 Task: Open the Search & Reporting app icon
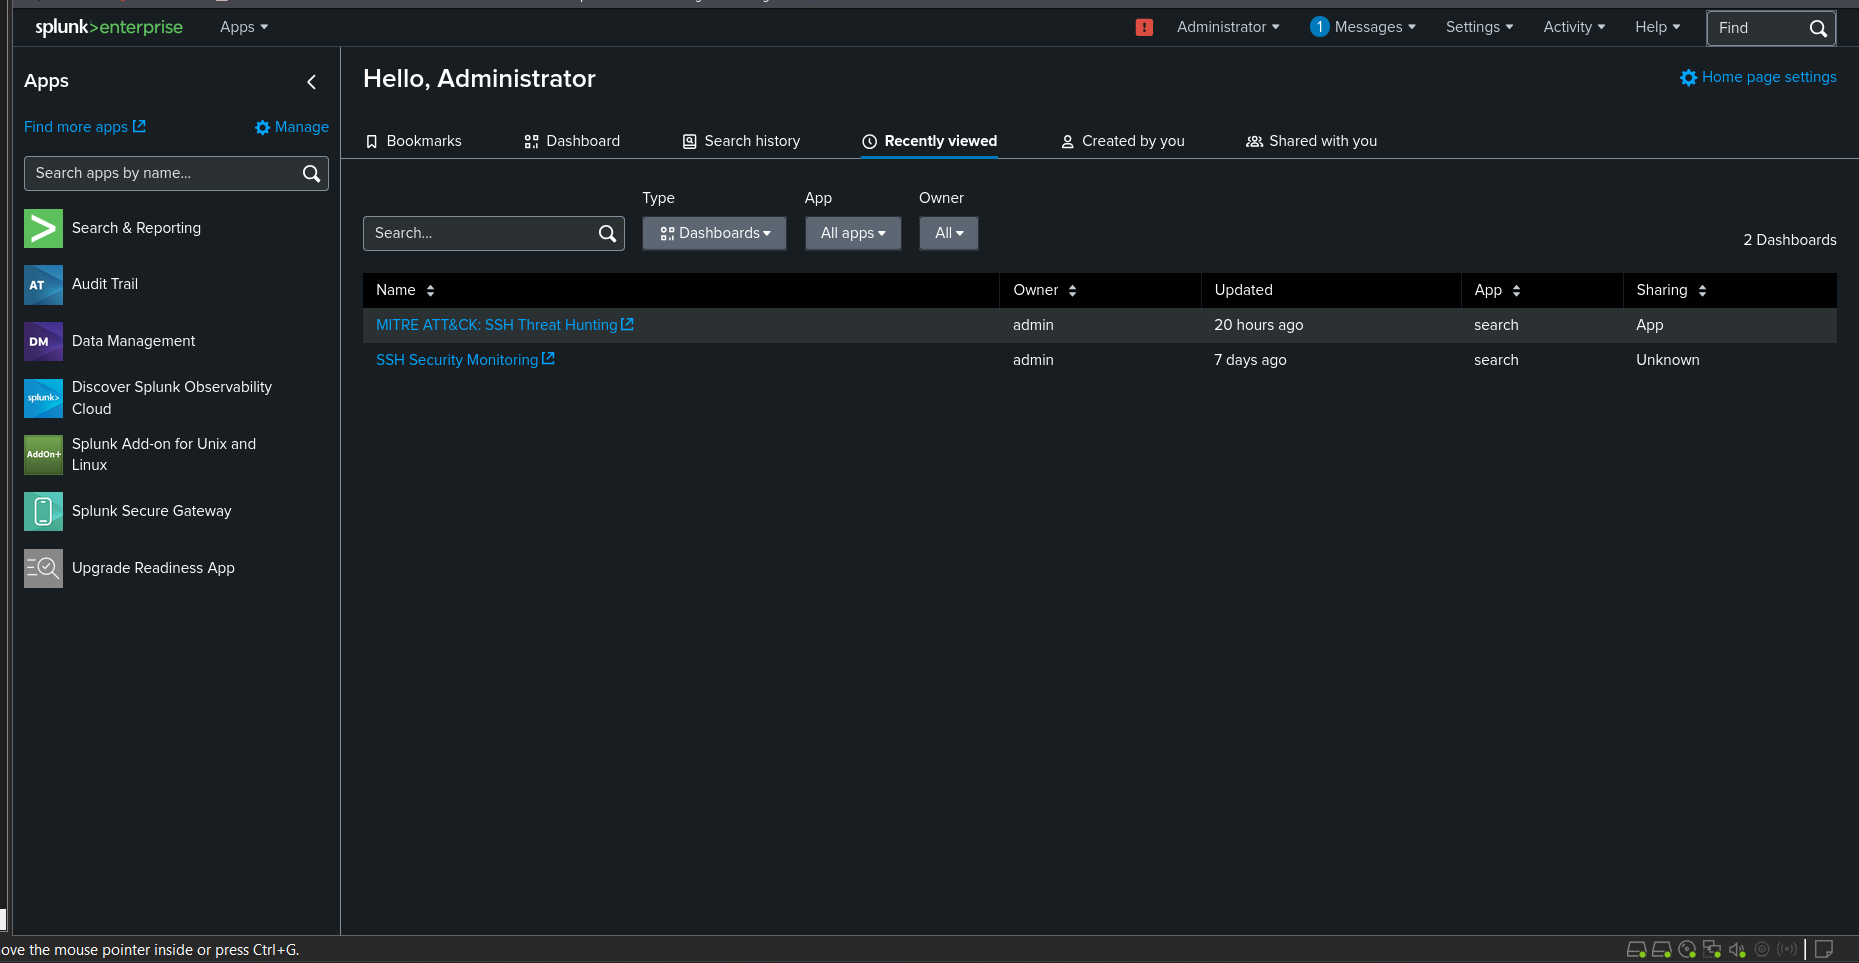43,228
